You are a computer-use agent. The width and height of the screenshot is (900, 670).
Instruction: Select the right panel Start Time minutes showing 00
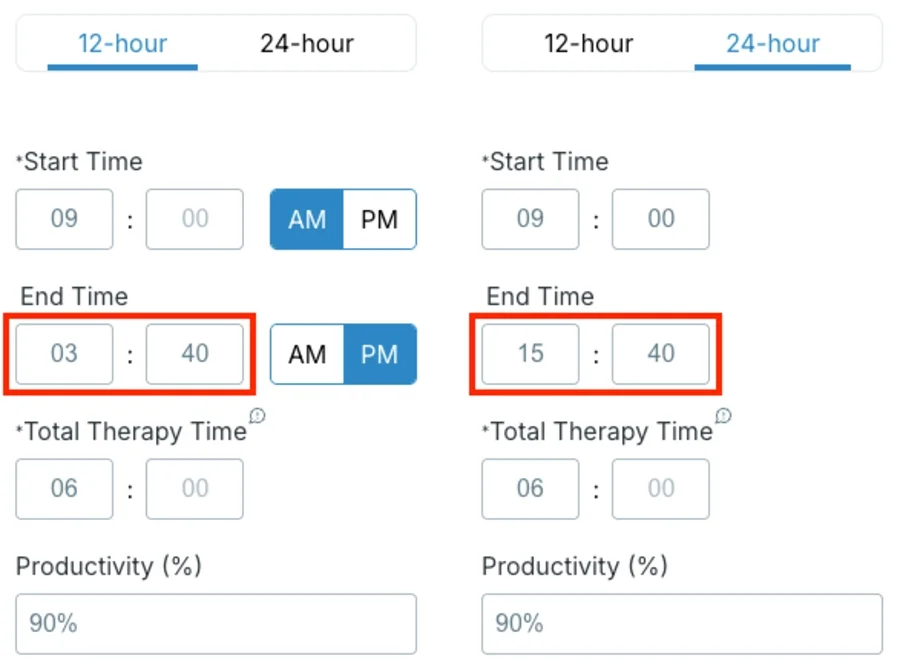tap(660, 219)
